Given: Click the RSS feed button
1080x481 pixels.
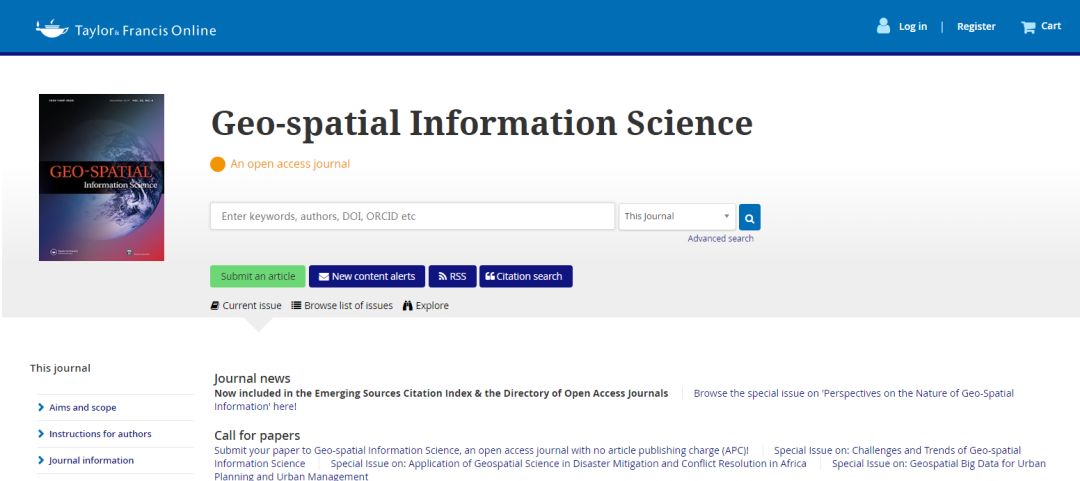Looking at the screenshot, I should click(452, 276).
